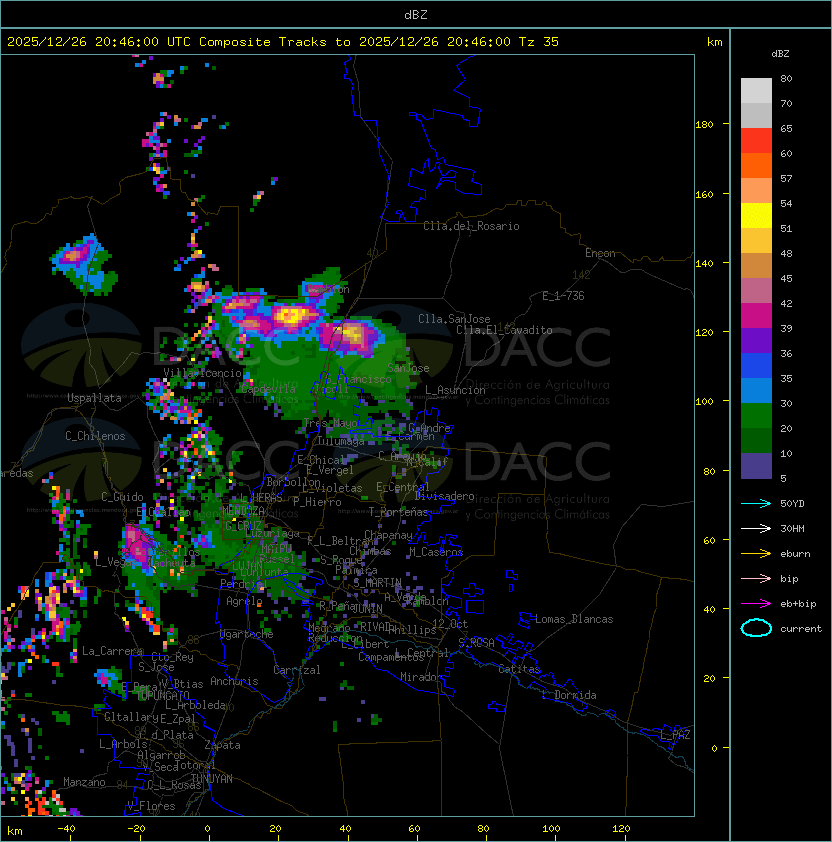Screen dimensions: 832x842
Task: Select the indigo swatch between 10 and 5 dBZ
Action: point(756,466)
